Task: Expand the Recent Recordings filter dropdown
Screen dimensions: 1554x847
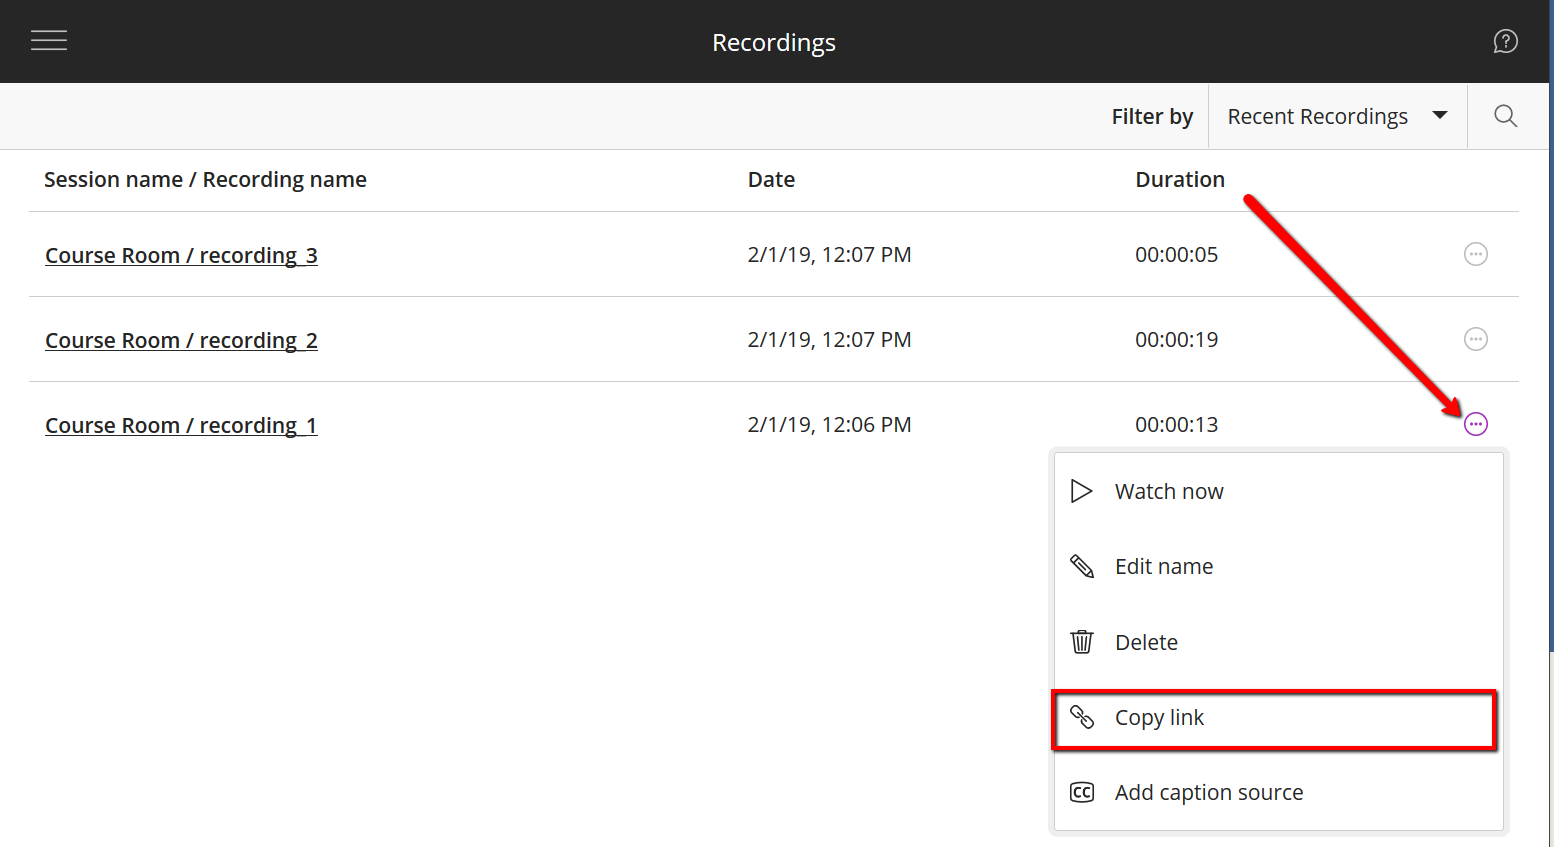Action: 1338,116
